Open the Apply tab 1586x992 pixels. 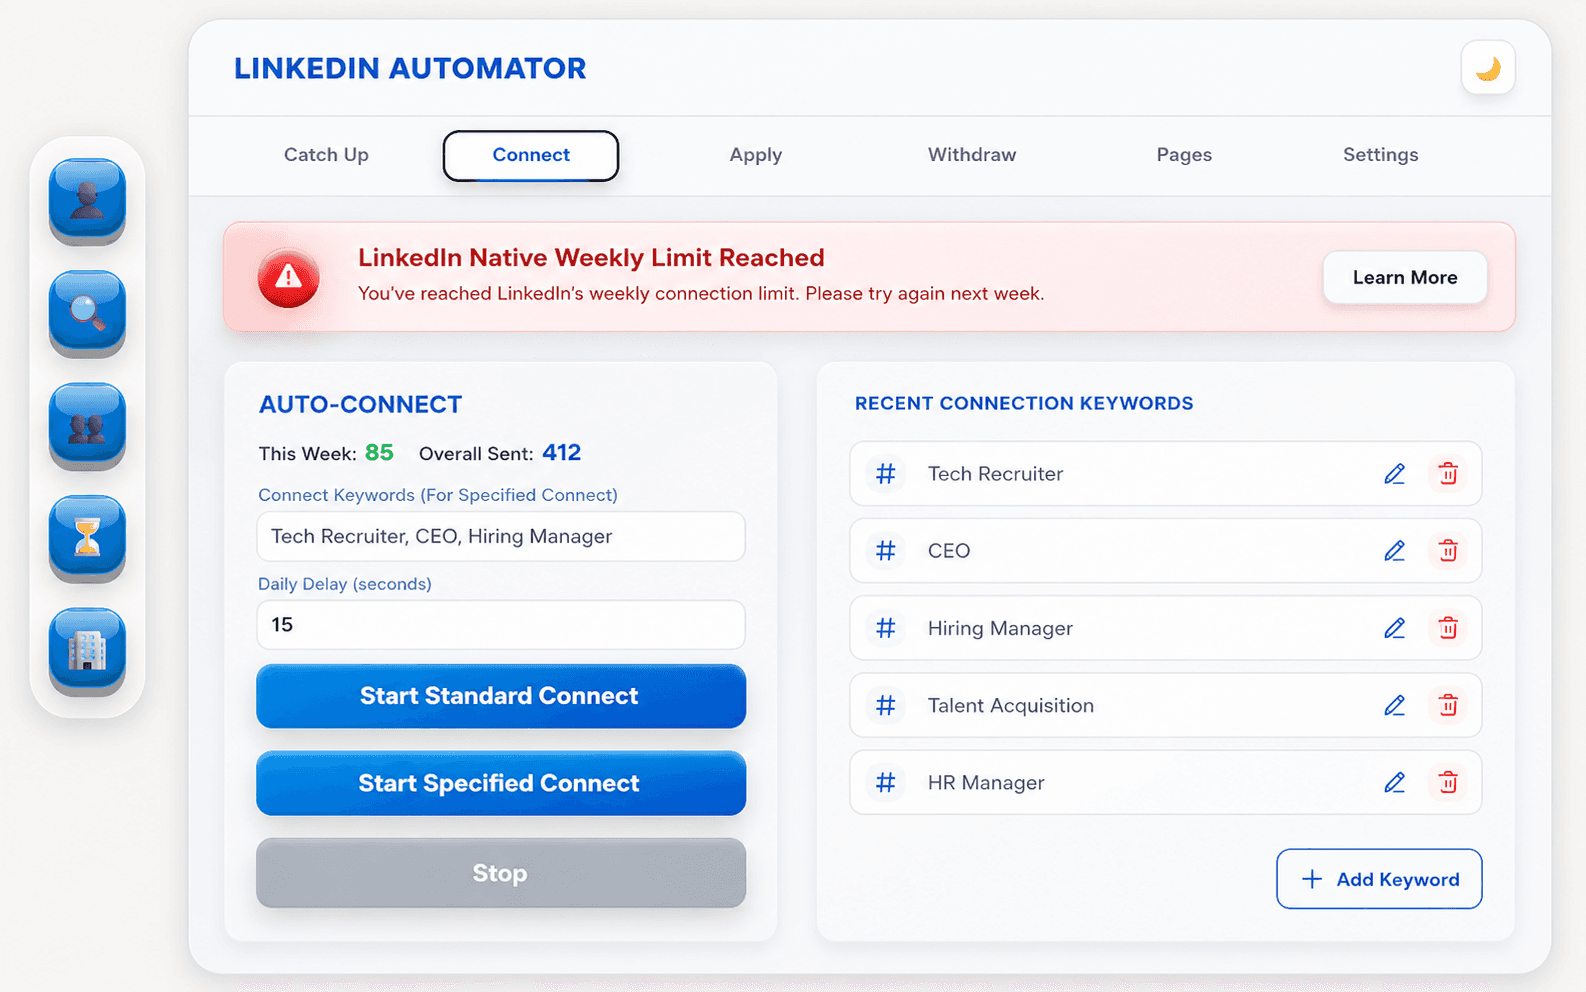756,155
